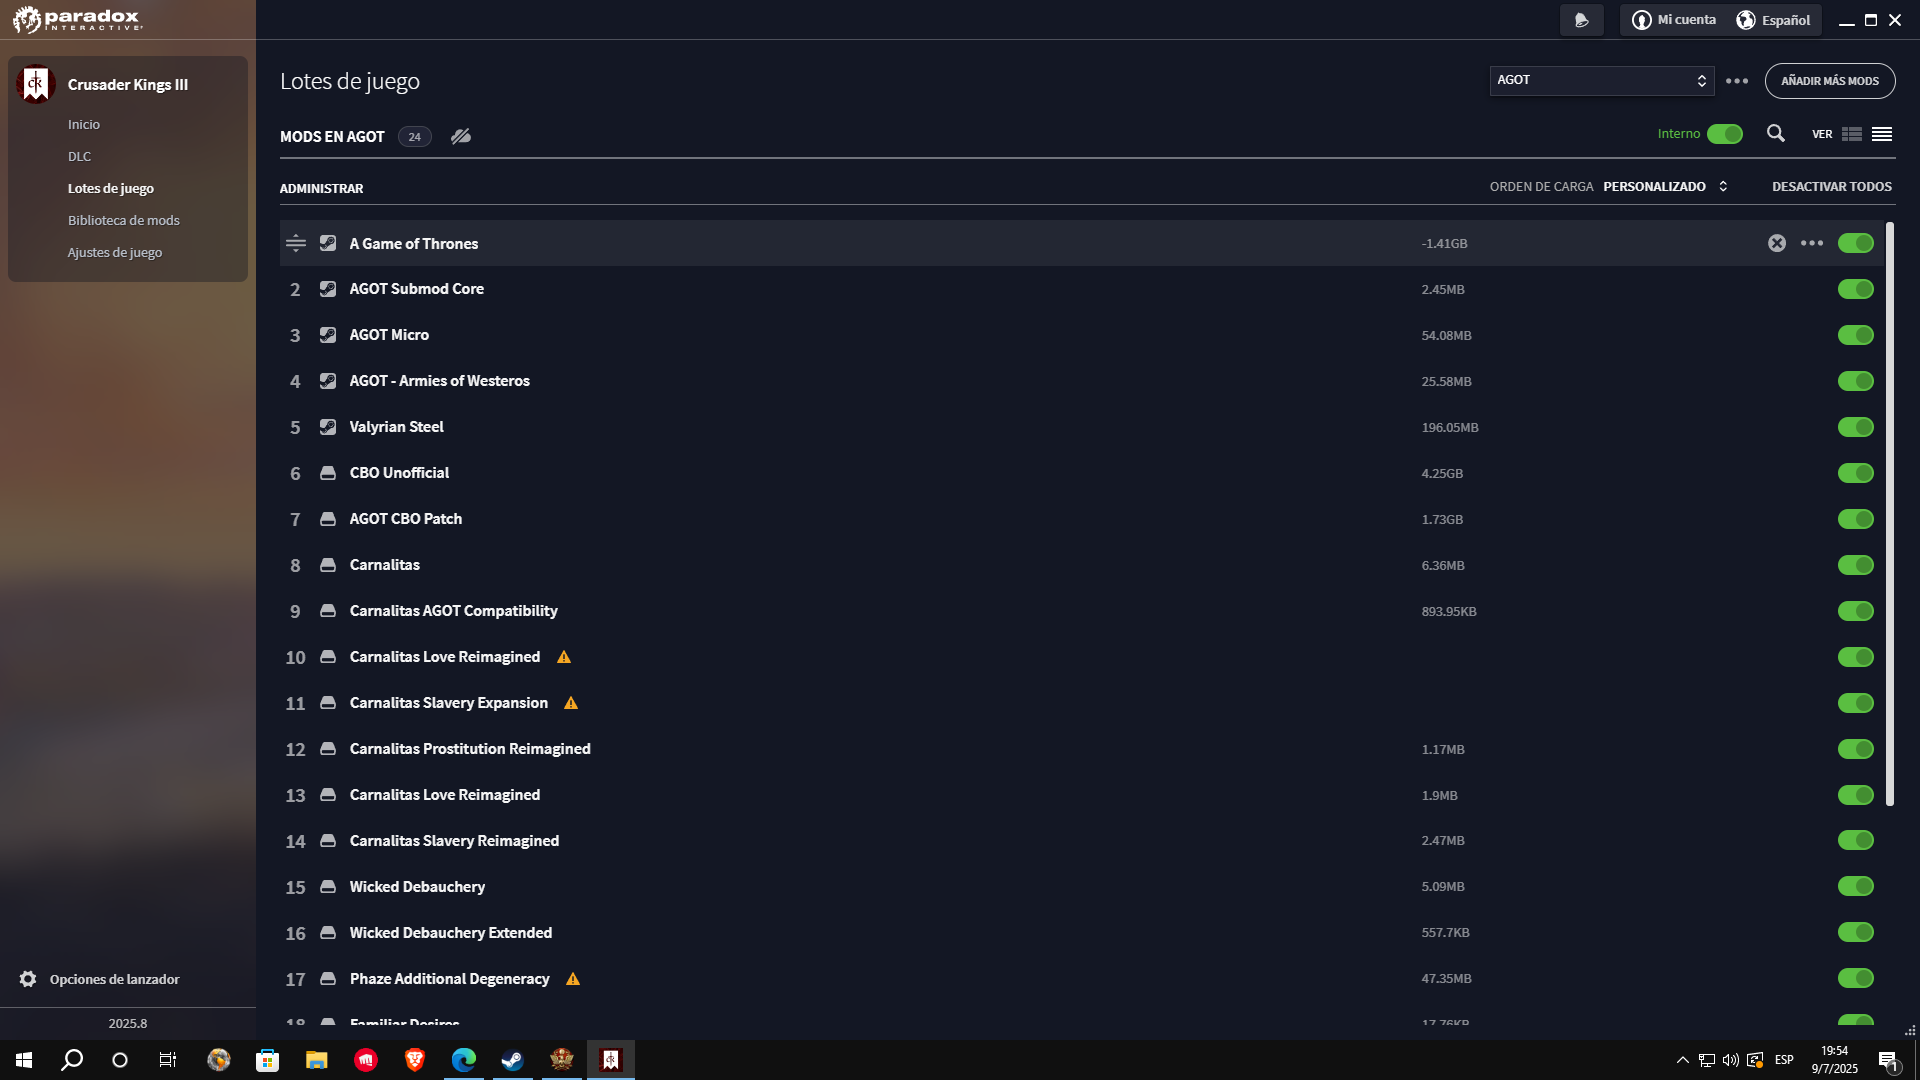
Task: Remove A Game of Thrones mod
Action: point(1777,243)
